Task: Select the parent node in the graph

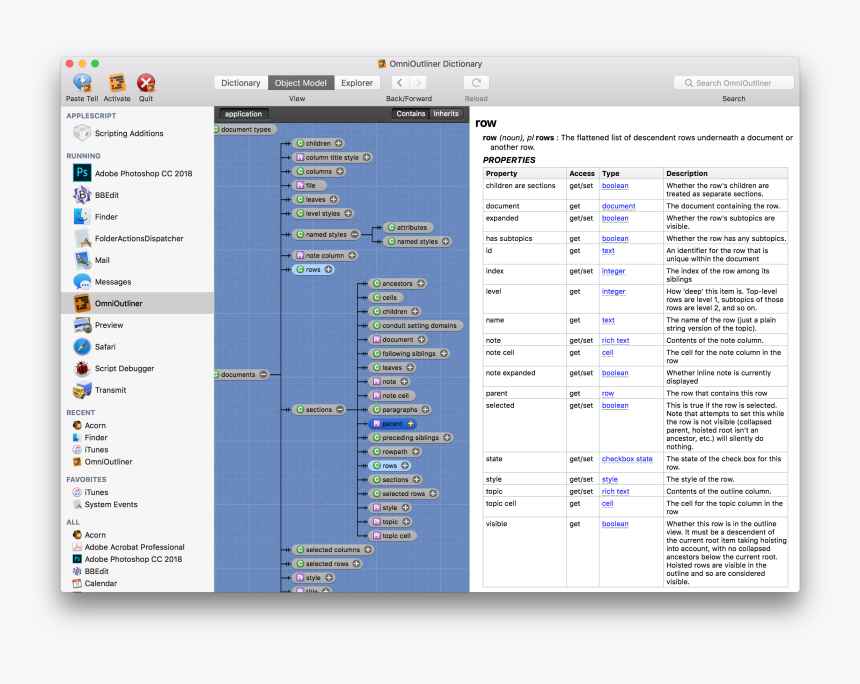Action: [x=392, y=424]
